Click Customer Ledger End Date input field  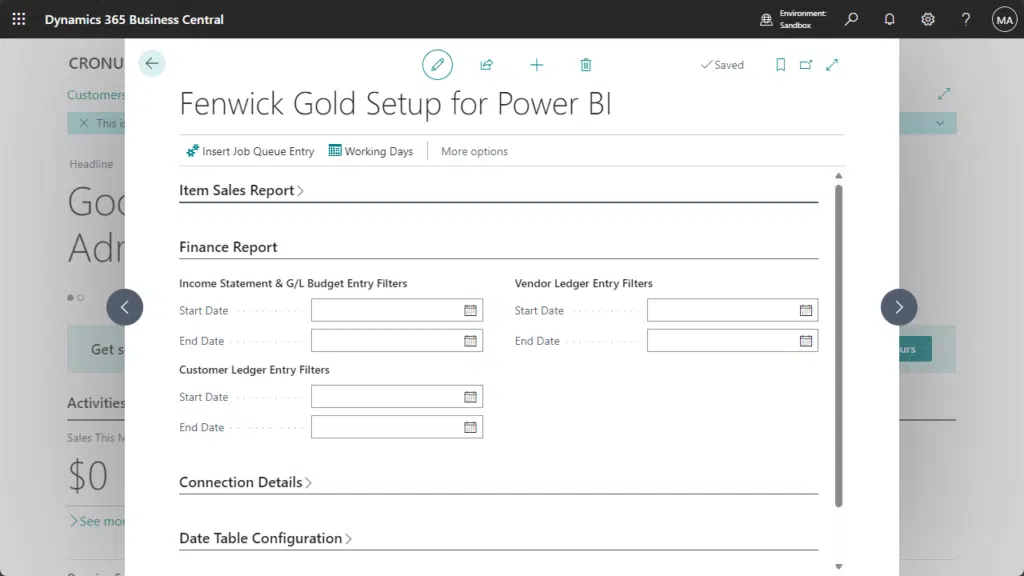click(385, 428)
